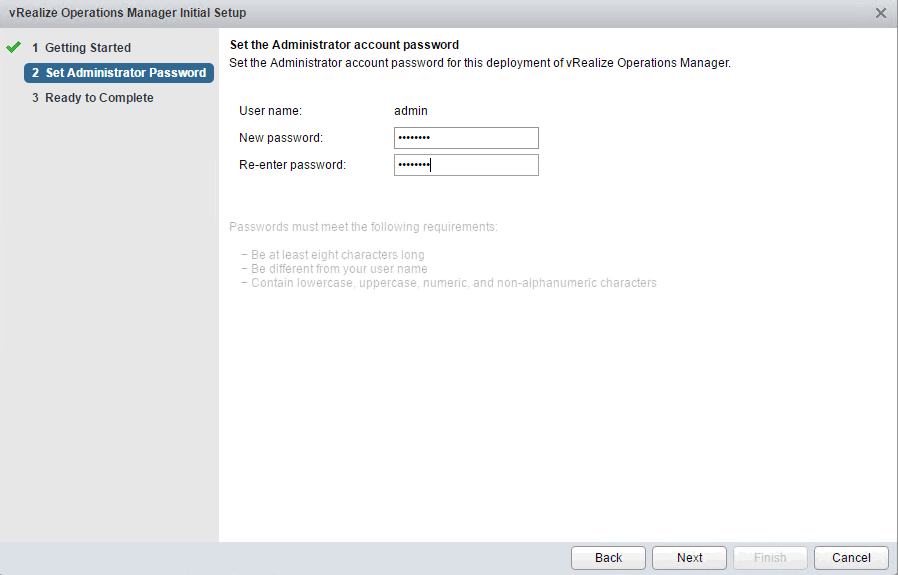Click the 'Re-enter password:' label

pyautogui.click(x=293, y=164)
